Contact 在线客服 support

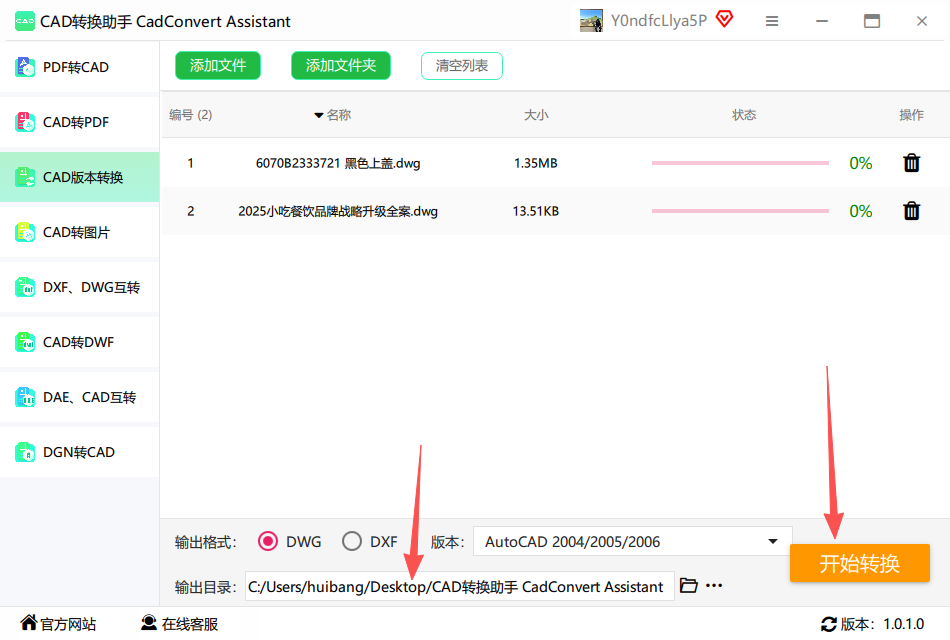click(179, 624)
